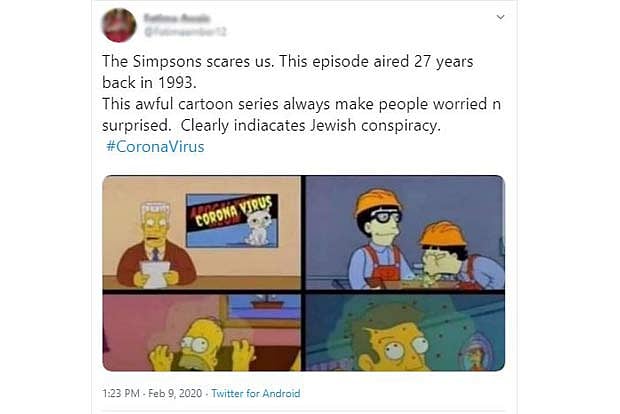Viewport: 620px width, 414px height.
Task: Open the bottom-right spotted-face man image
Action: [x=405, y=333]
